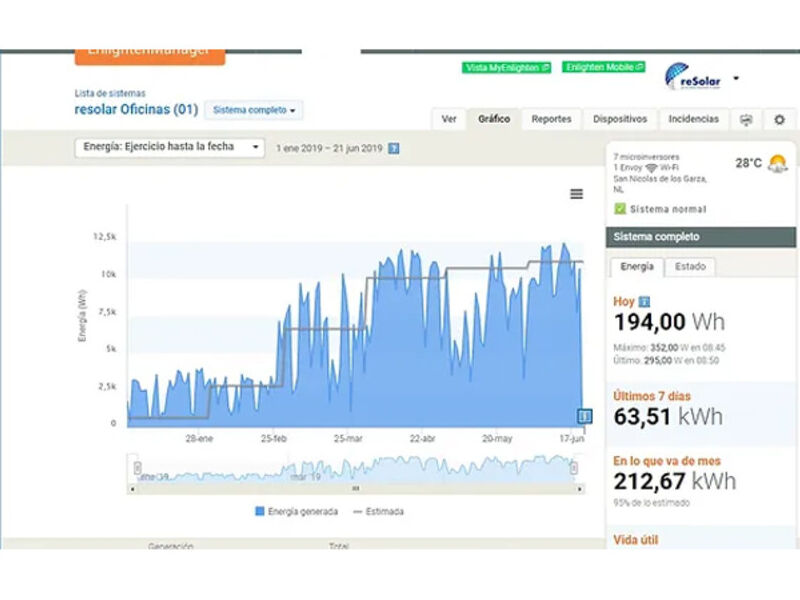Screen dimensions: 800x600
Task: Click the 7 microinversores text
Action: (646, 157)
